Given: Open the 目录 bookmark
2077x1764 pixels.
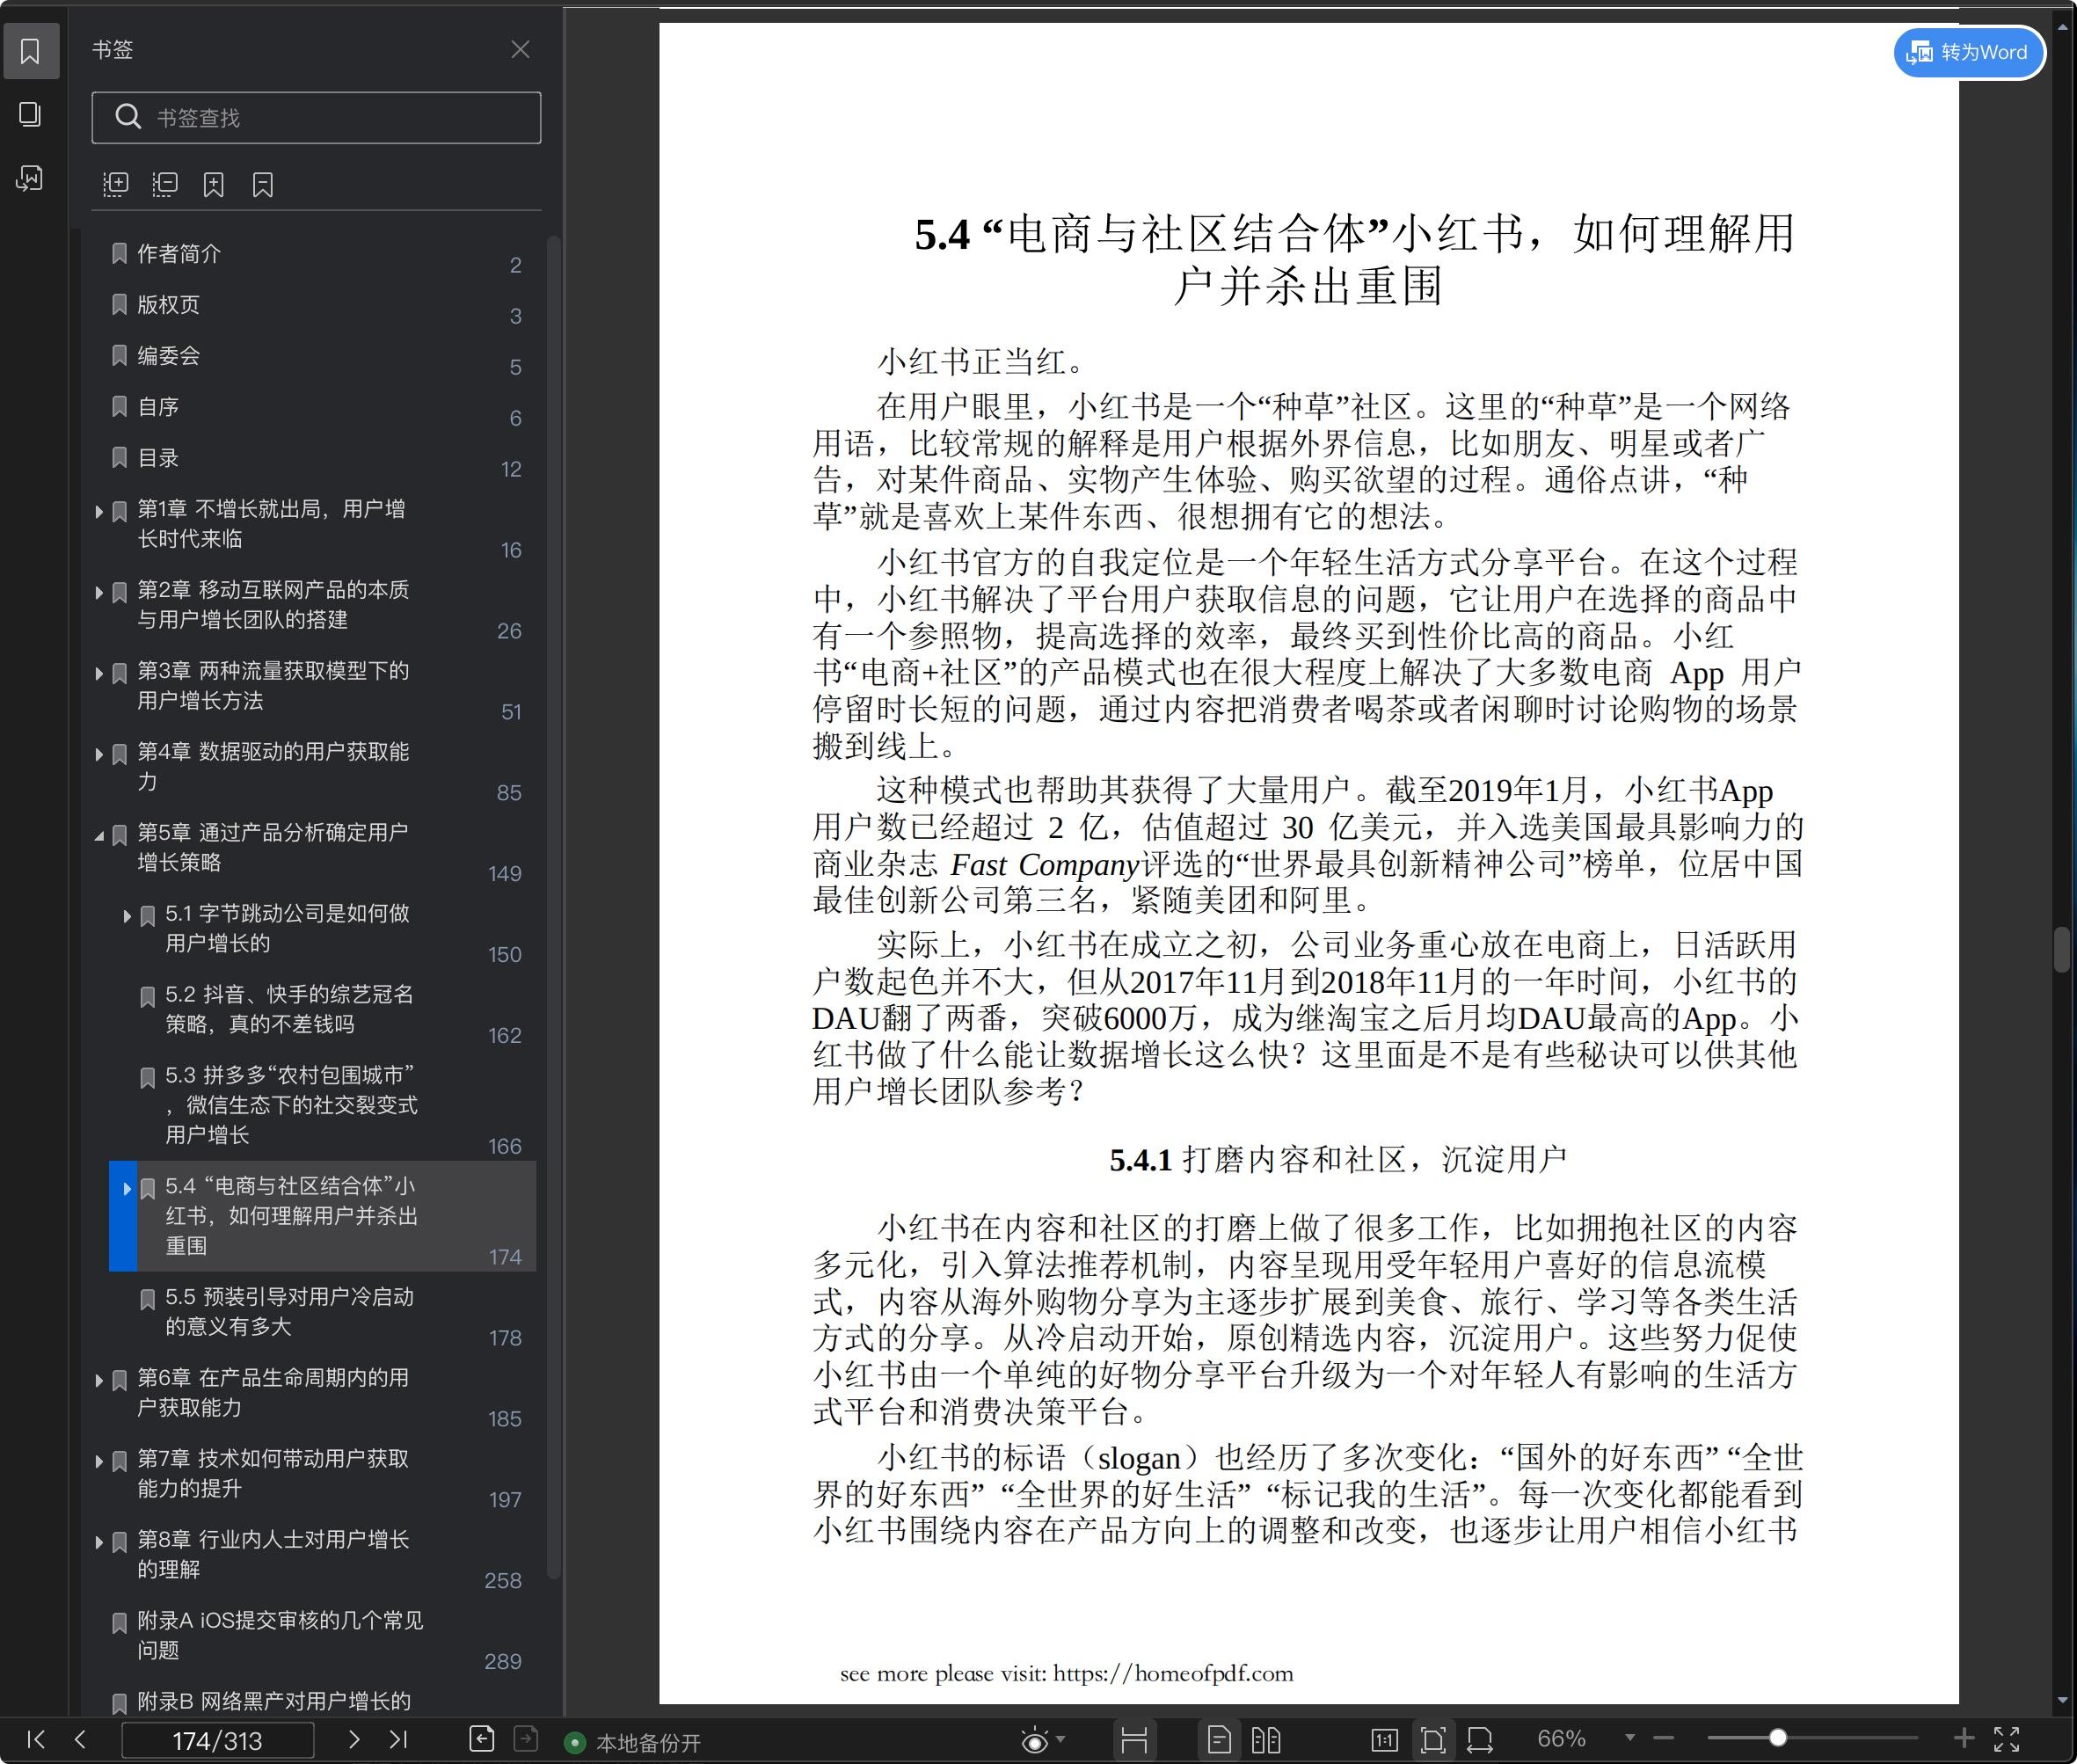Looking at the screenshot, I should click(157, 458).
